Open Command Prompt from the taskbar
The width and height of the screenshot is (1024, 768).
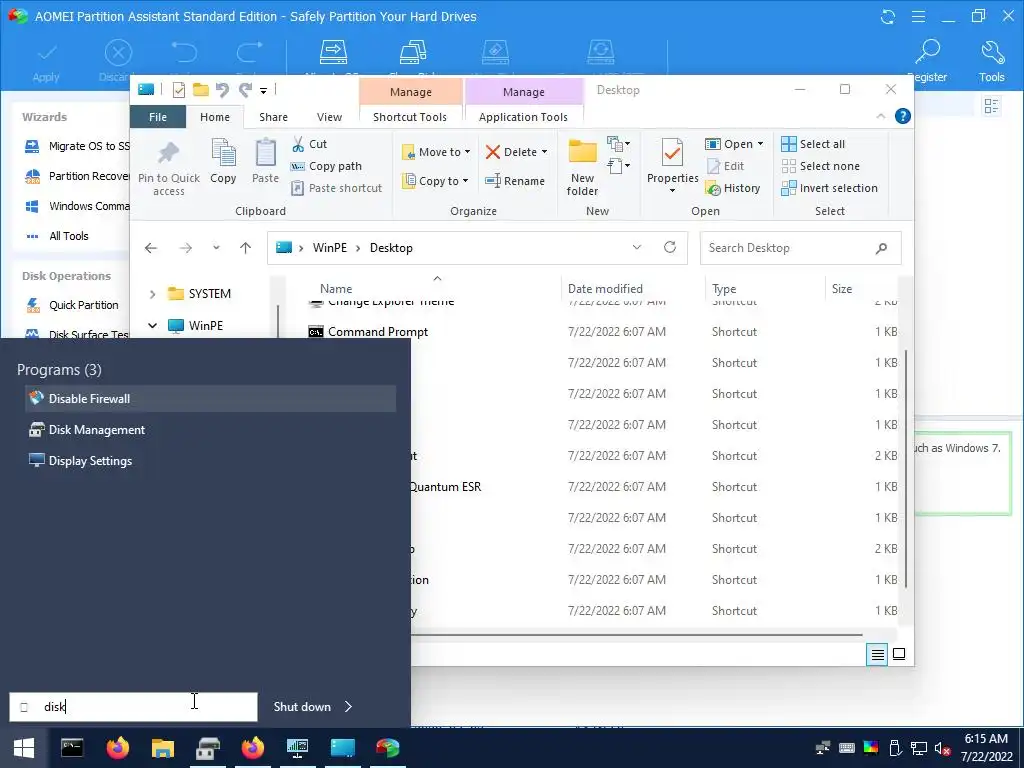(x=72, y=748)
